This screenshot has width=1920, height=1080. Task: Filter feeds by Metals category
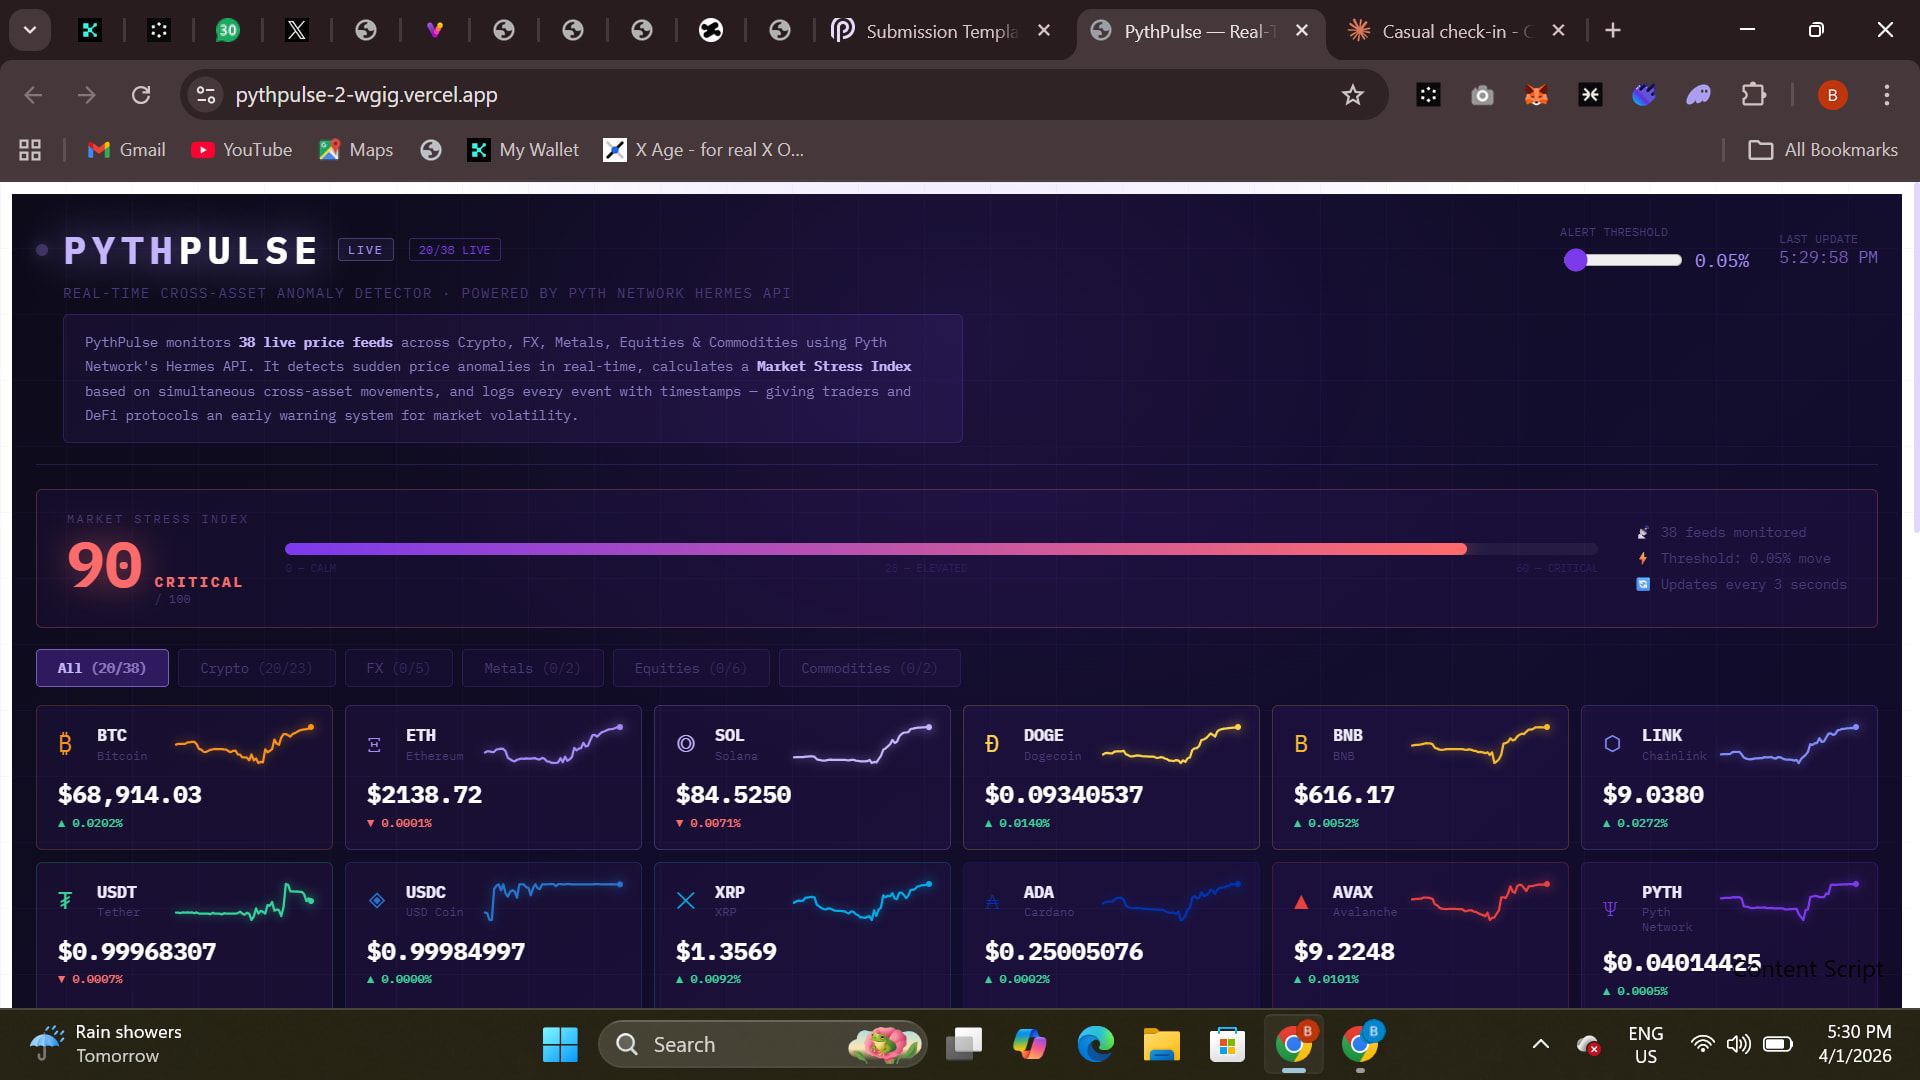pyautogui.click(x=532, y=668)
